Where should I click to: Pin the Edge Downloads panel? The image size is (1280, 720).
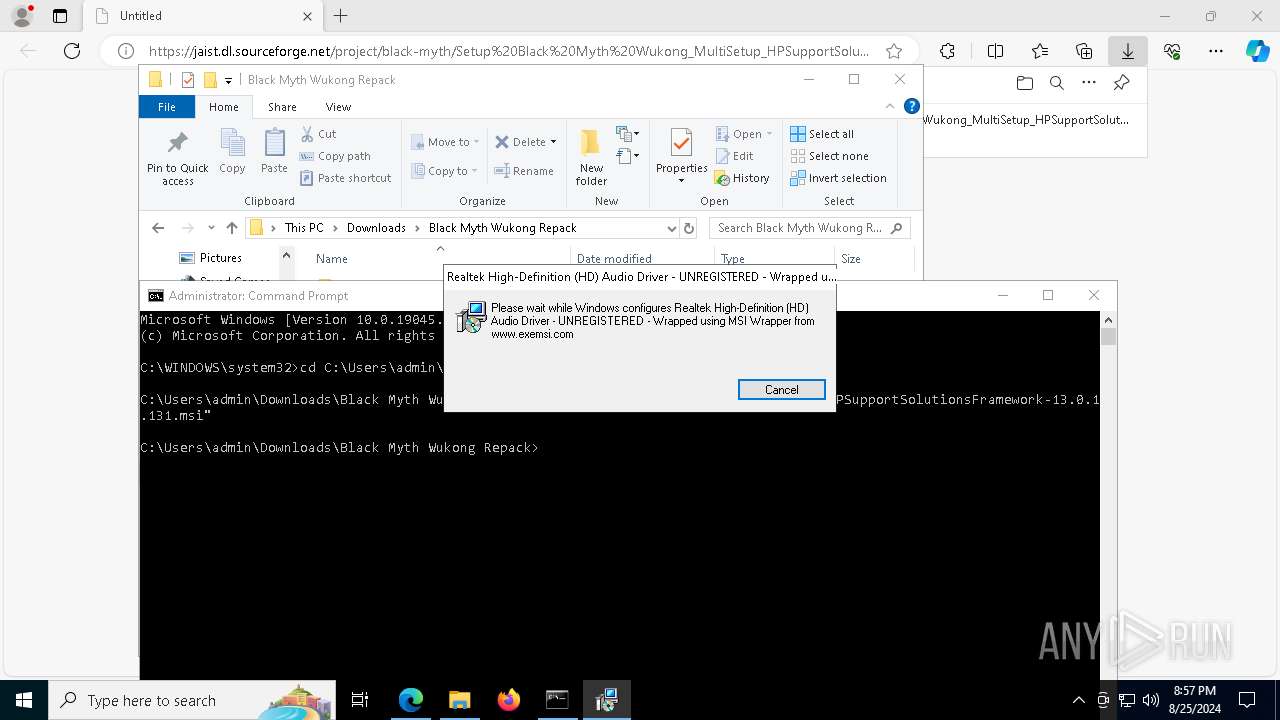pyautogui.click(x=1122, y=83)
